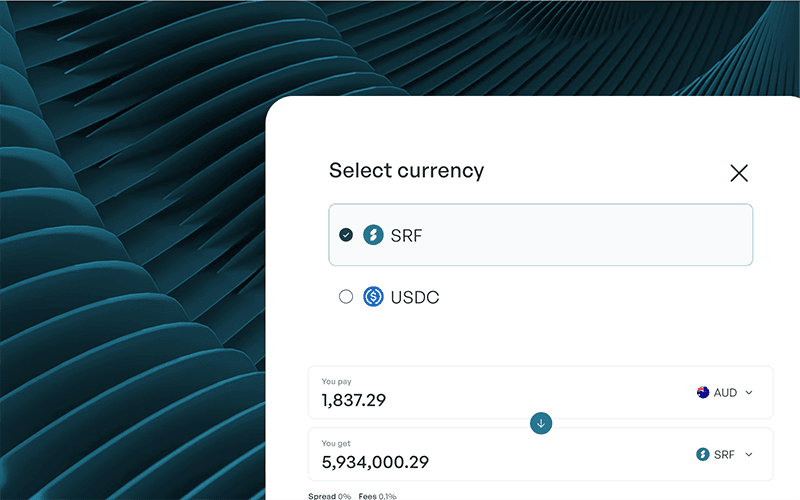Screen dimensions: 800x500
Task: Focus the You pay amount 1,837.29
Action: coord(354,401)
